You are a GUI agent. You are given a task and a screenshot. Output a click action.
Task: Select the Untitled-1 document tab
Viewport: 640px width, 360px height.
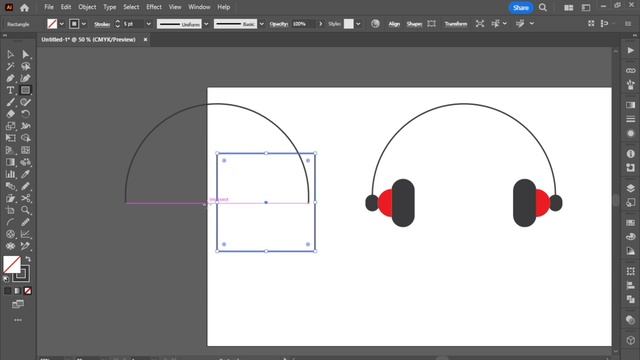[89, 40]
